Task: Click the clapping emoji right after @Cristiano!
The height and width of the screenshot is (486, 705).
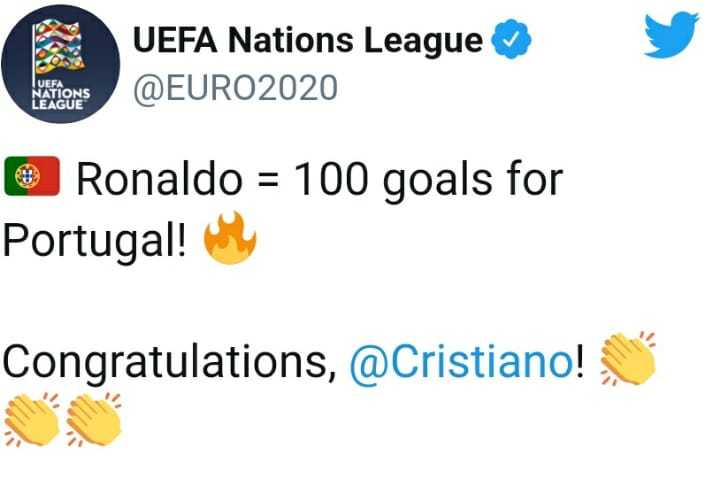Action: 628,359
